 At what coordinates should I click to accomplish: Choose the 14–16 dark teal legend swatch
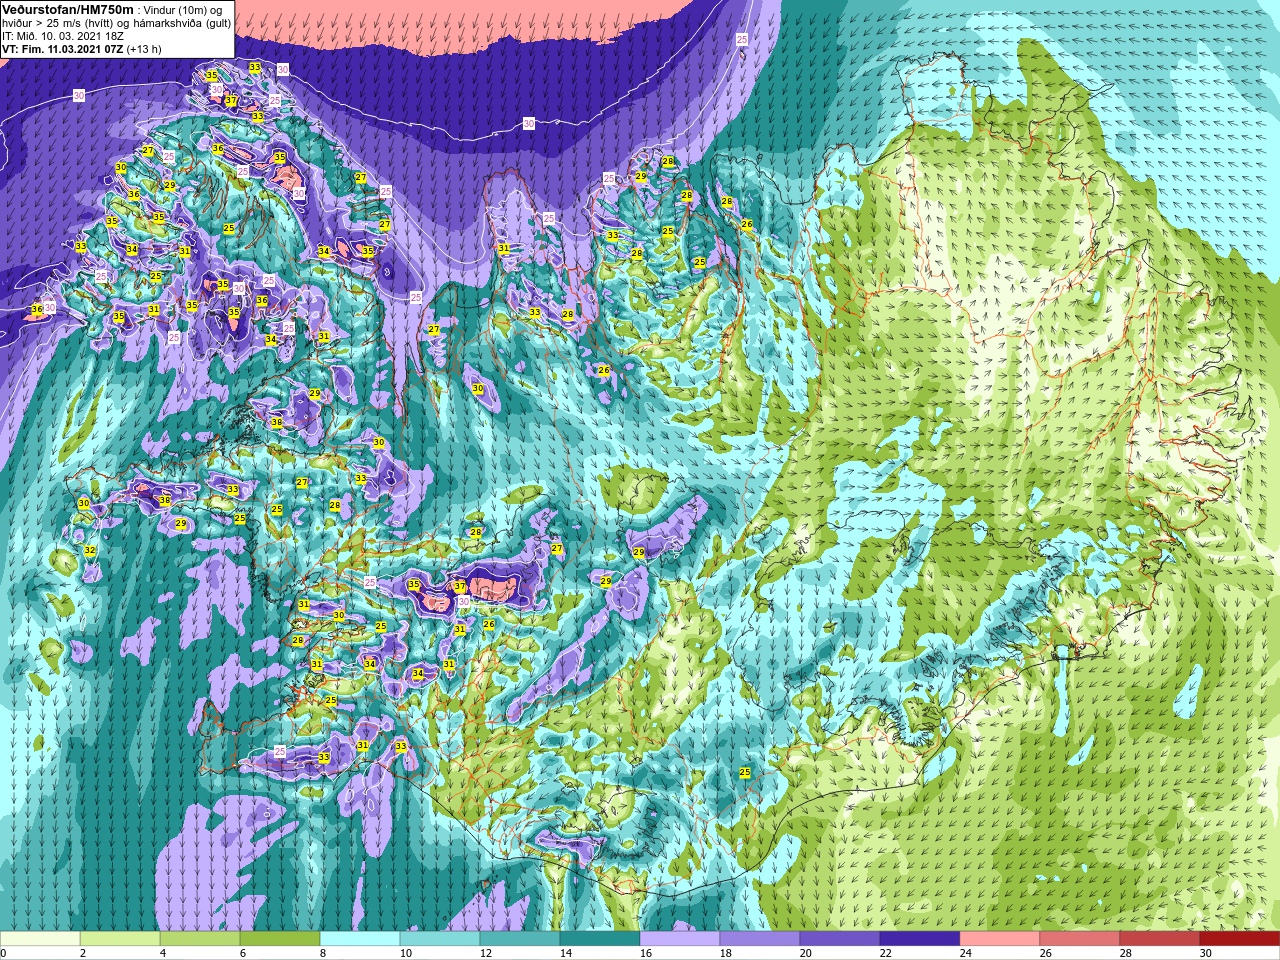coord(600,939)
